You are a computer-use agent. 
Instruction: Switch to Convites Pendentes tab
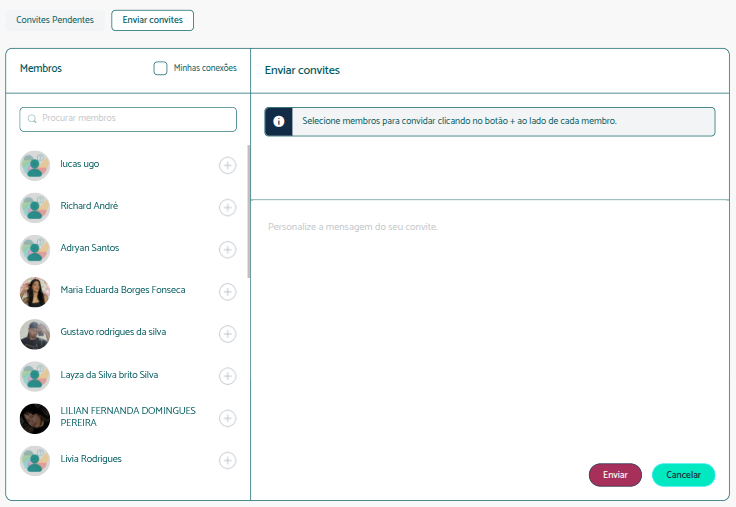pos(54,20)
